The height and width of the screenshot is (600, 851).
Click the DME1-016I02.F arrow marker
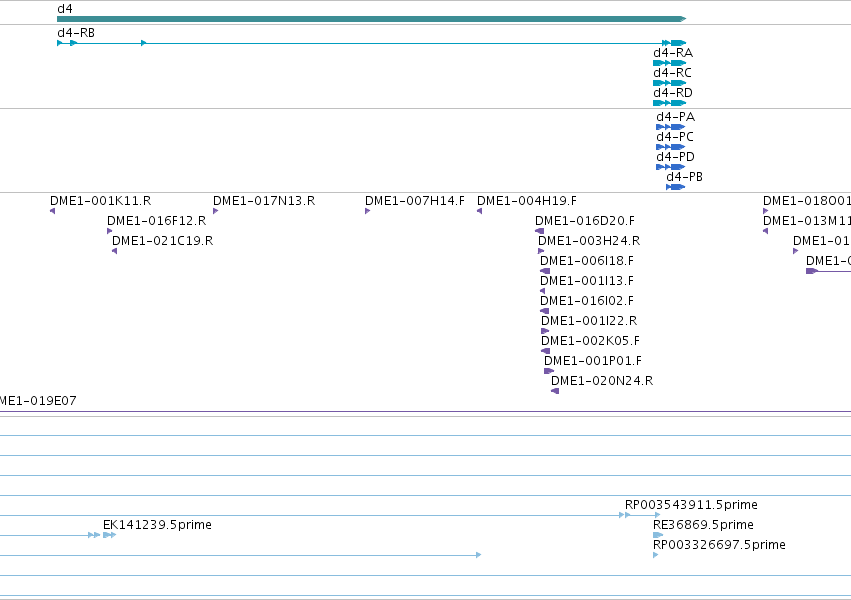pos(544,311)
